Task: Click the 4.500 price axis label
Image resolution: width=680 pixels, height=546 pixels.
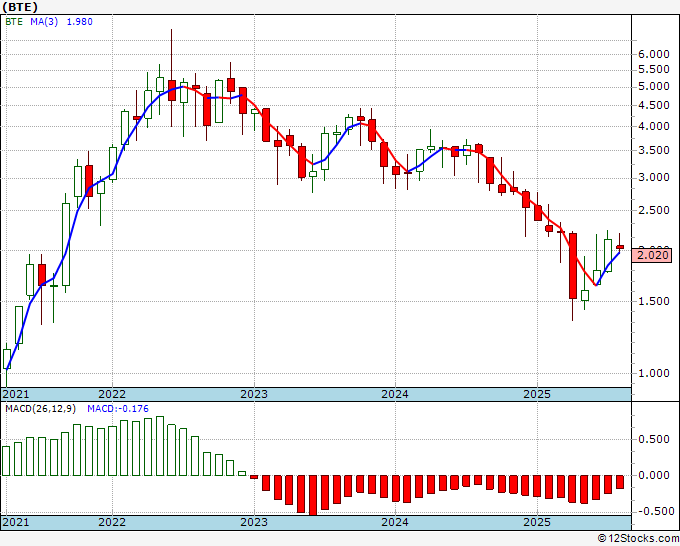Action: pos(654,105)
